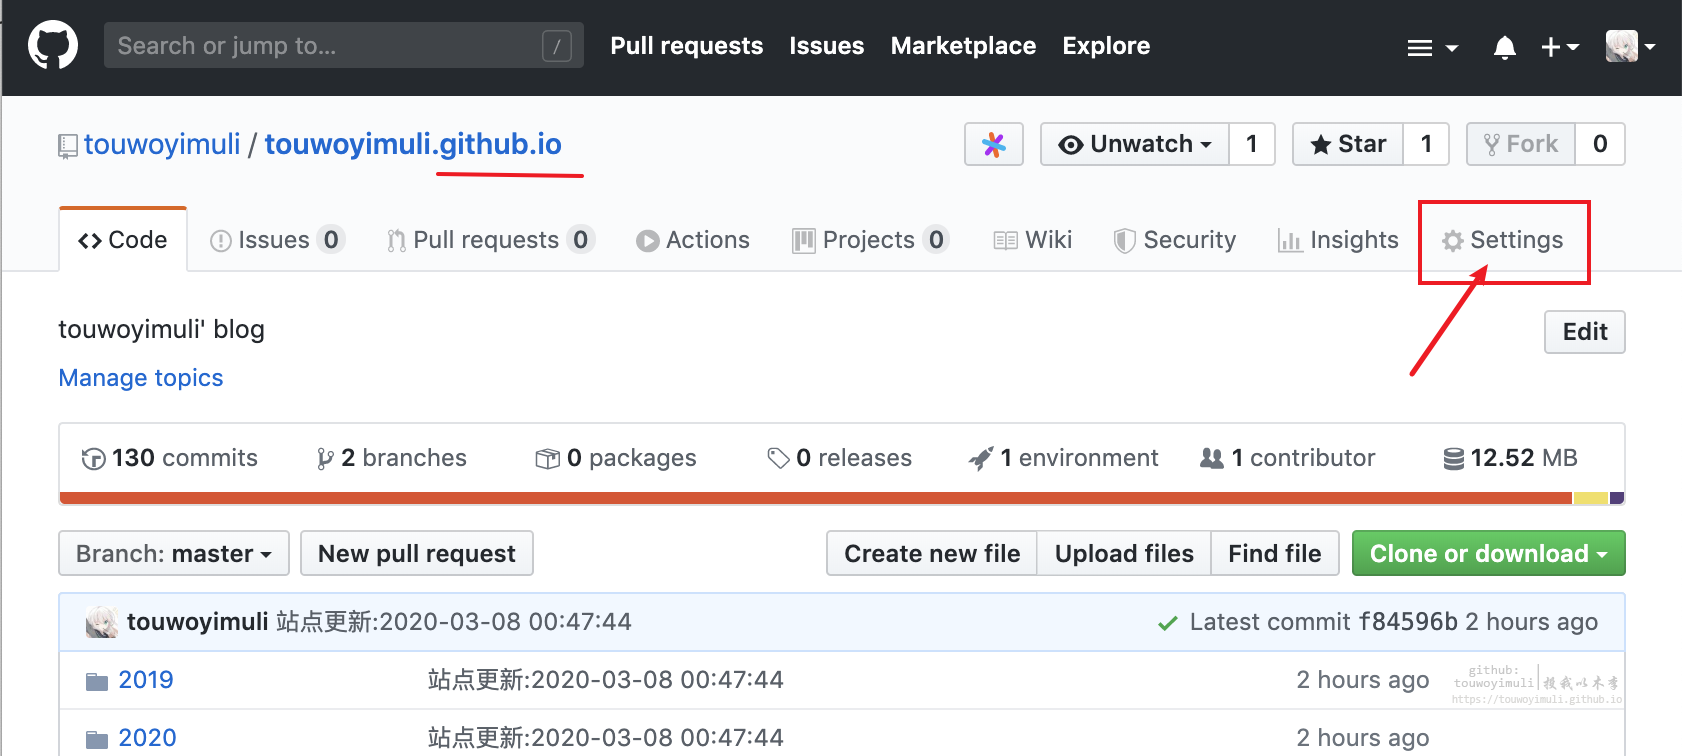This screenshot has height=756, width=1682.
Task: Open the touwoyimuli commit author link
Action: tap(198, 622)
